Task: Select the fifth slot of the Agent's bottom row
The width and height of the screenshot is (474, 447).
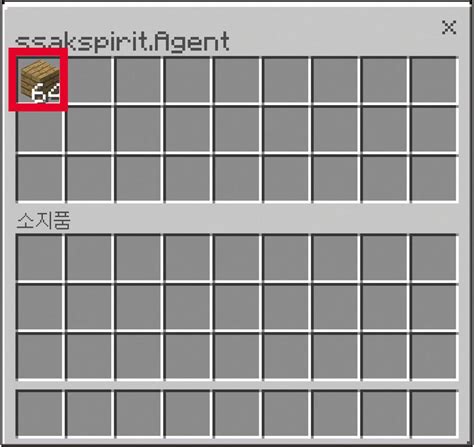Action: pyautogui.click(x=236, y=179)
